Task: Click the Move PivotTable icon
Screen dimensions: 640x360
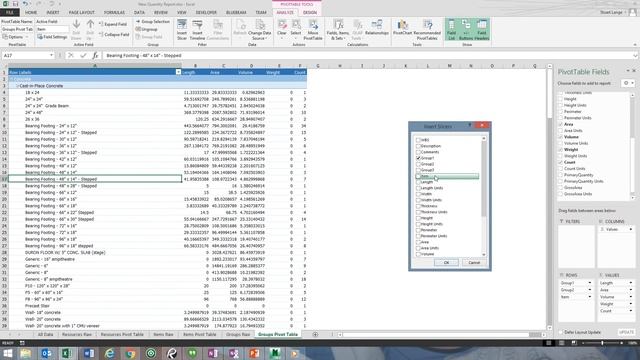Action: 313,29
